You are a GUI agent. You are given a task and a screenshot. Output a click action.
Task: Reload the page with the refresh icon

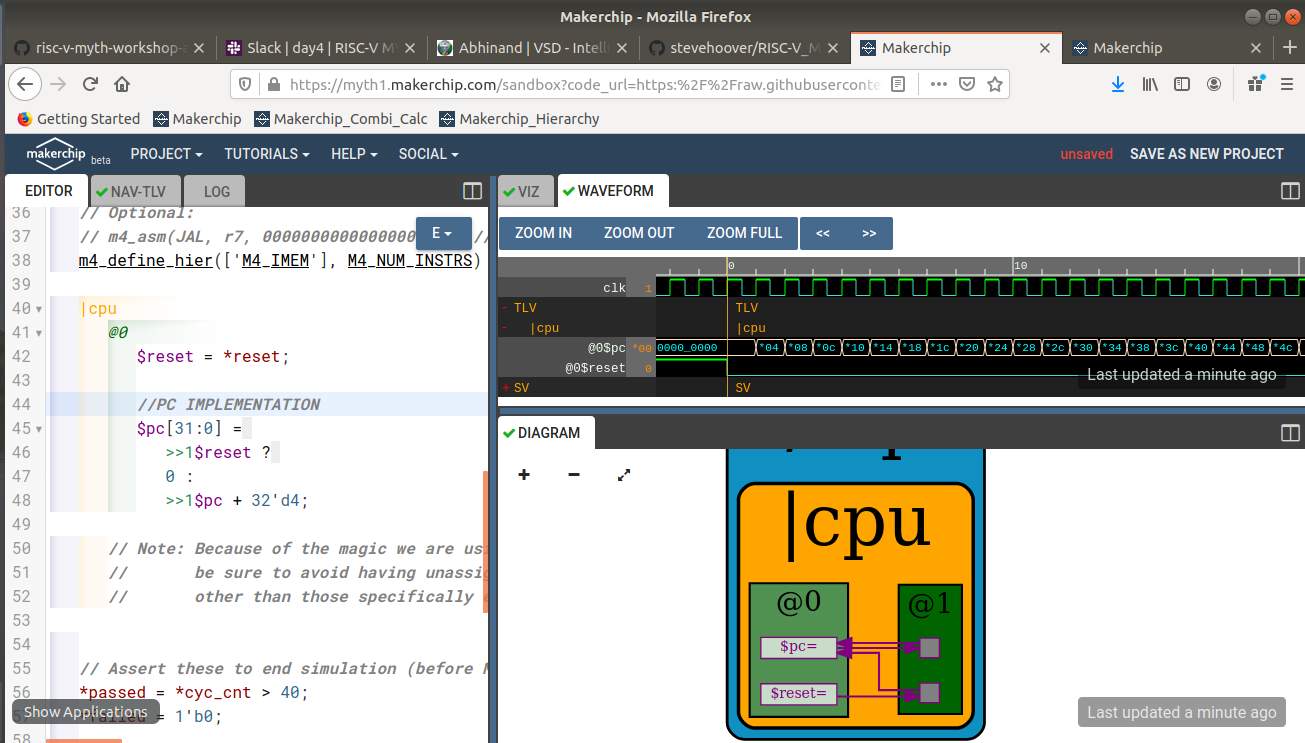pos(91,84)
